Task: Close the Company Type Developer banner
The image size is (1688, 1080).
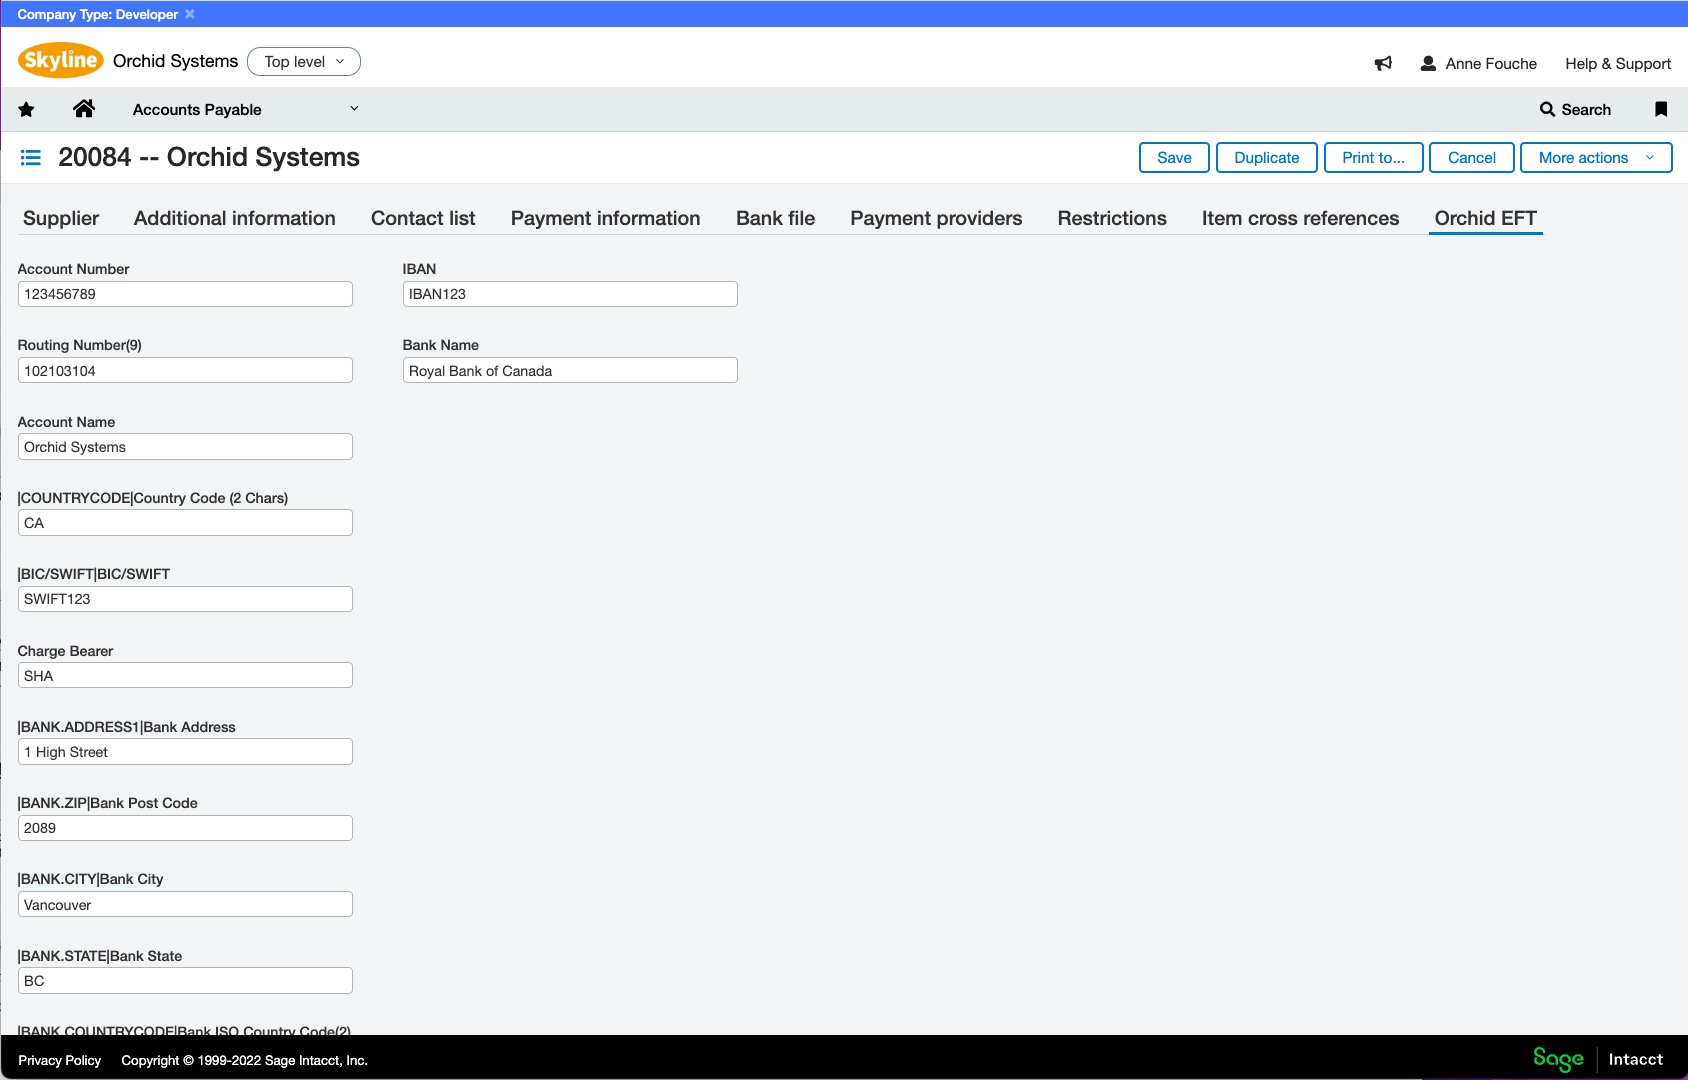Action: (x=190, y=14)
